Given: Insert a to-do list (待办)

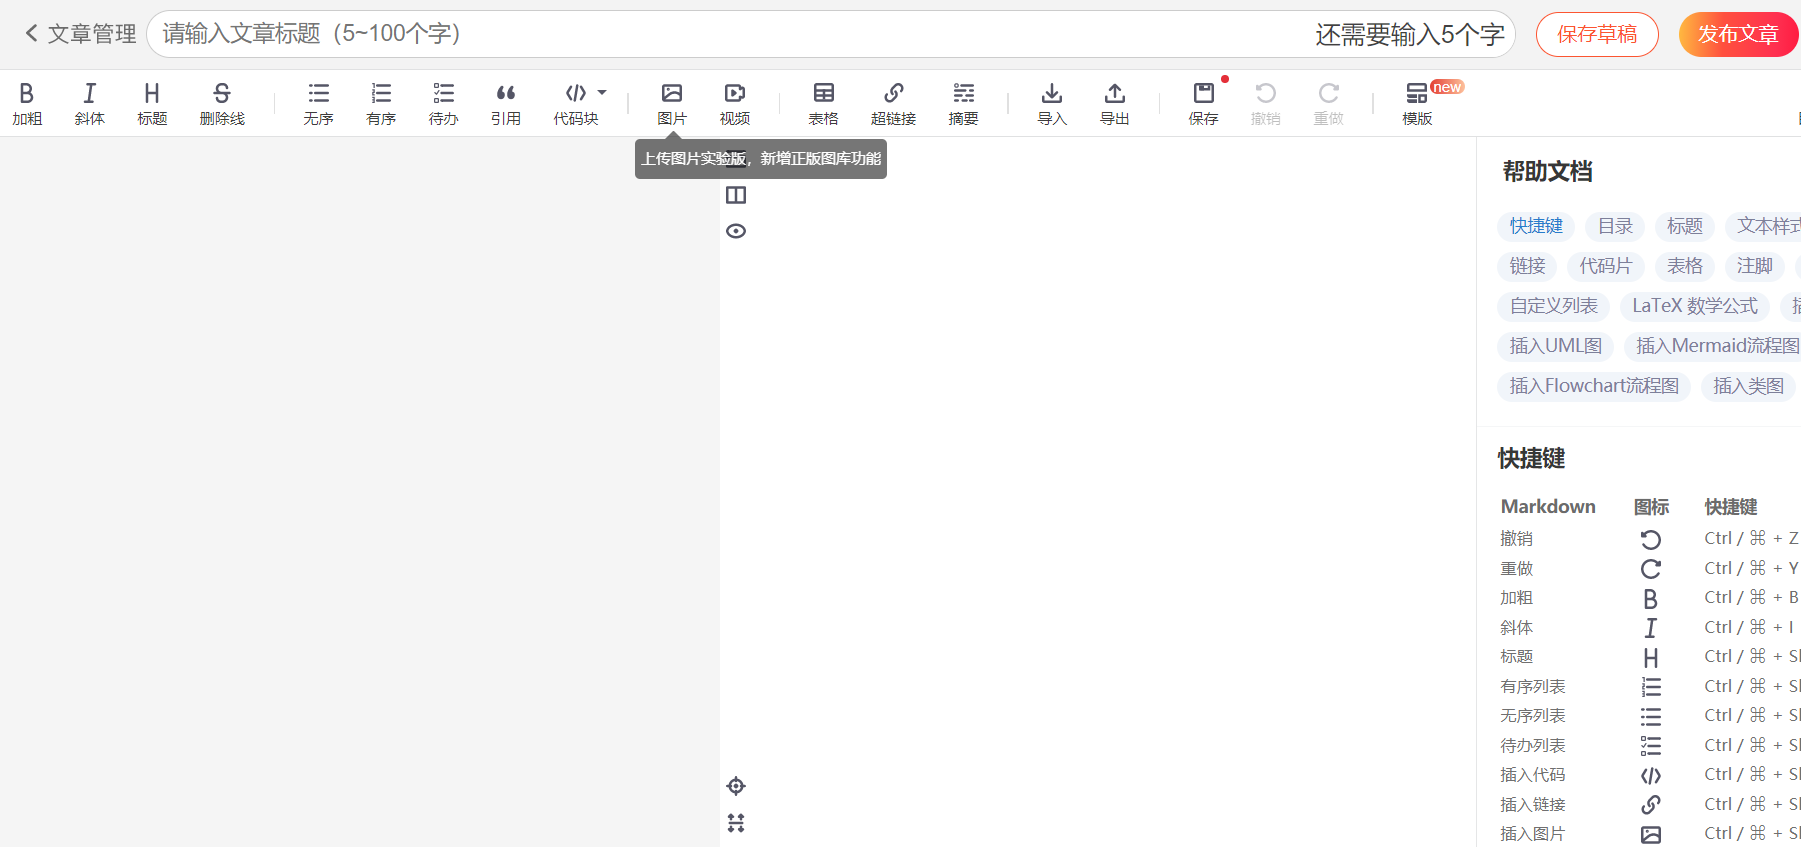Looking at the screenshot, I should point(443,104).
